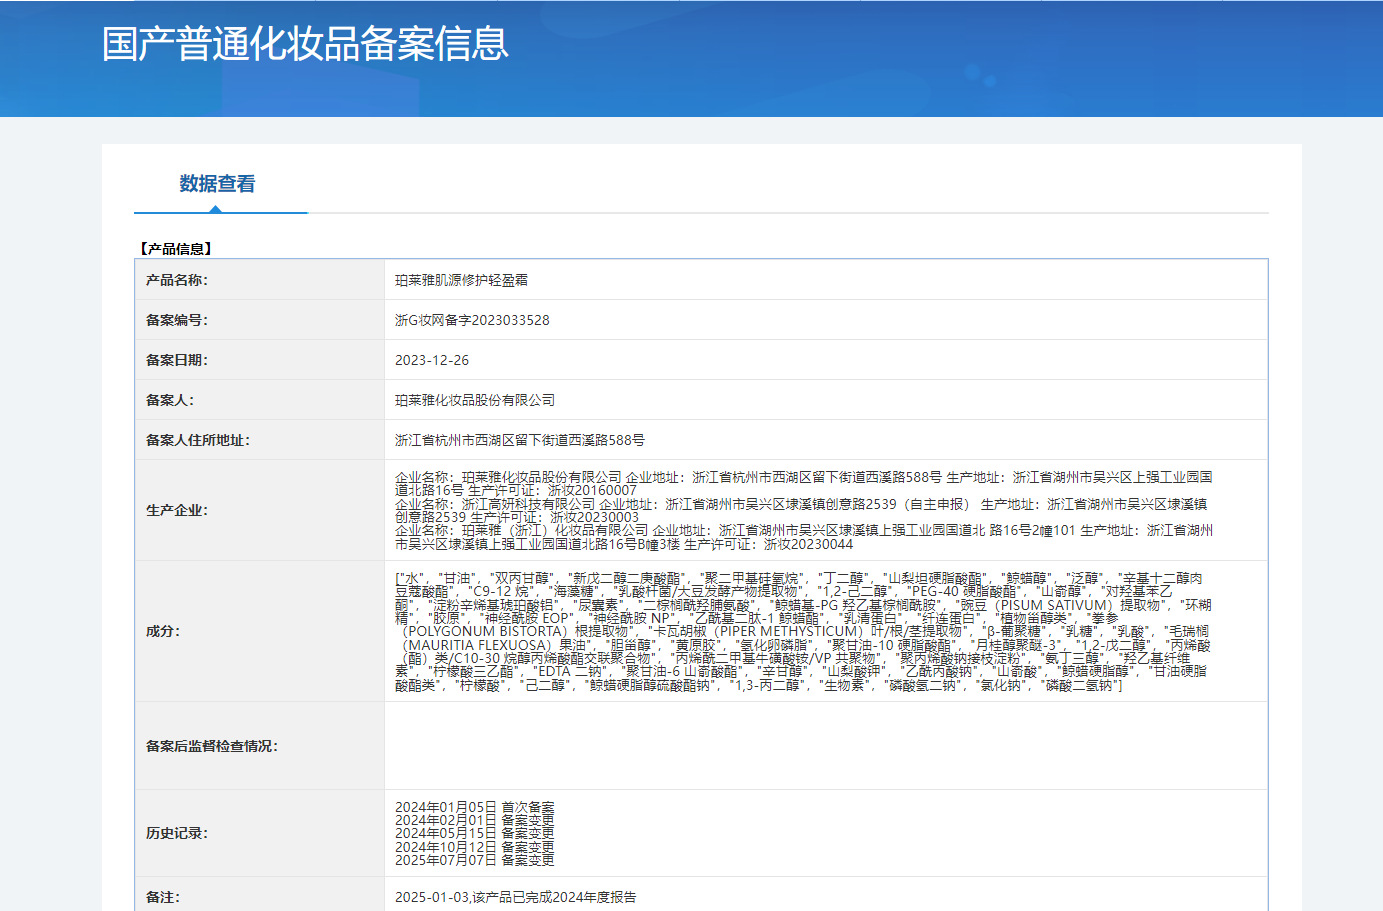This screenshot has width=1383, height=911.
Task: Select the product name 珀莱雅肌源修护轻盈霜
Action: tap(461, 280)
